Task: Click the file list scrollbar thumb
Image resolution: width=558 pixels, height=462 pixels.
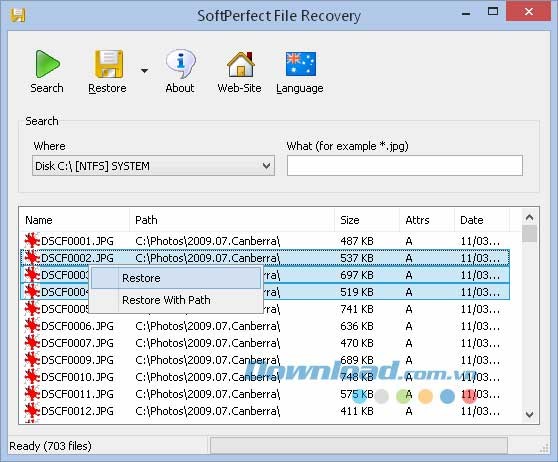Action: pos(530,234)
